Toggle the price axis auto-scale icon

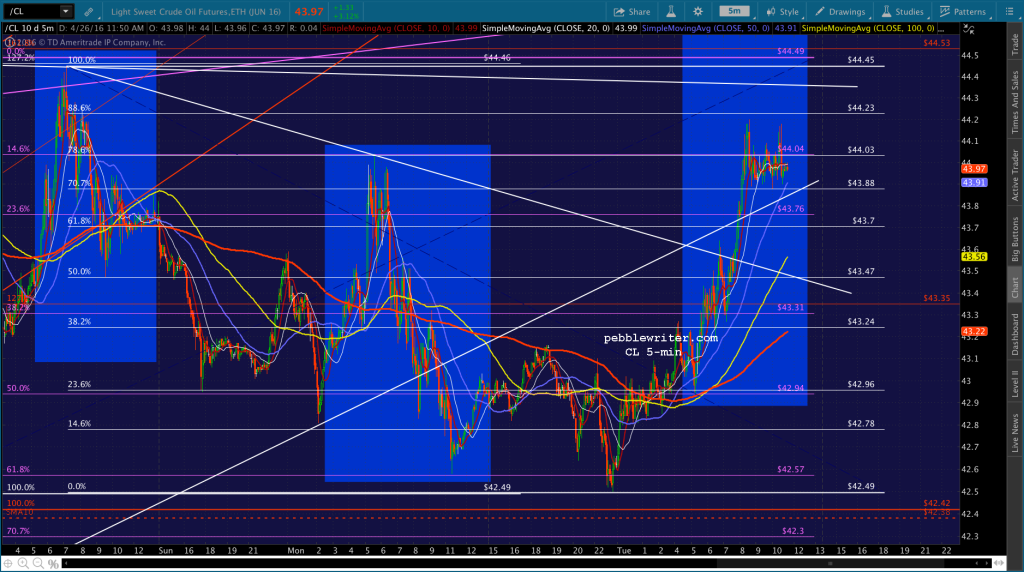969,29
